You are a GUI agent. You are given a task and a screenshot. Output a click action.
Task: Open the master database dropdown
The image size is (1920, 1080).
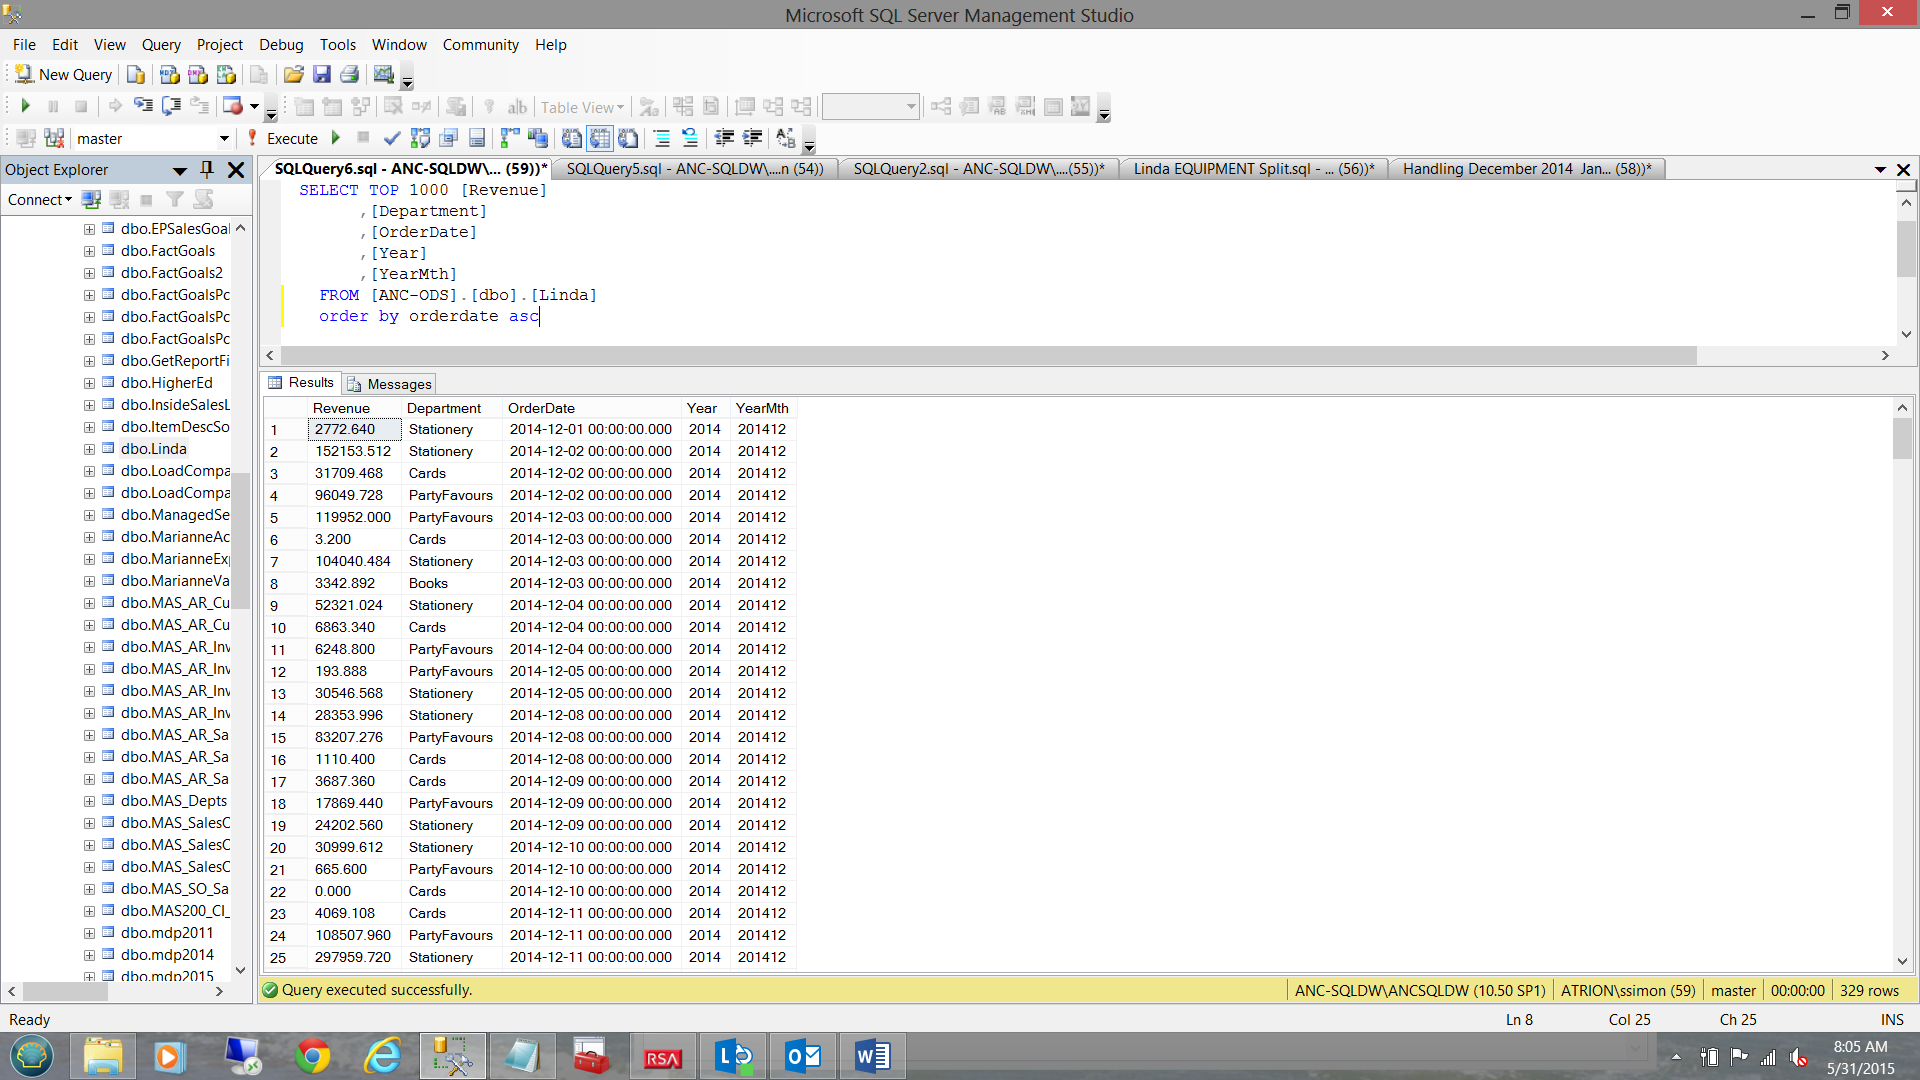[224, 138]
